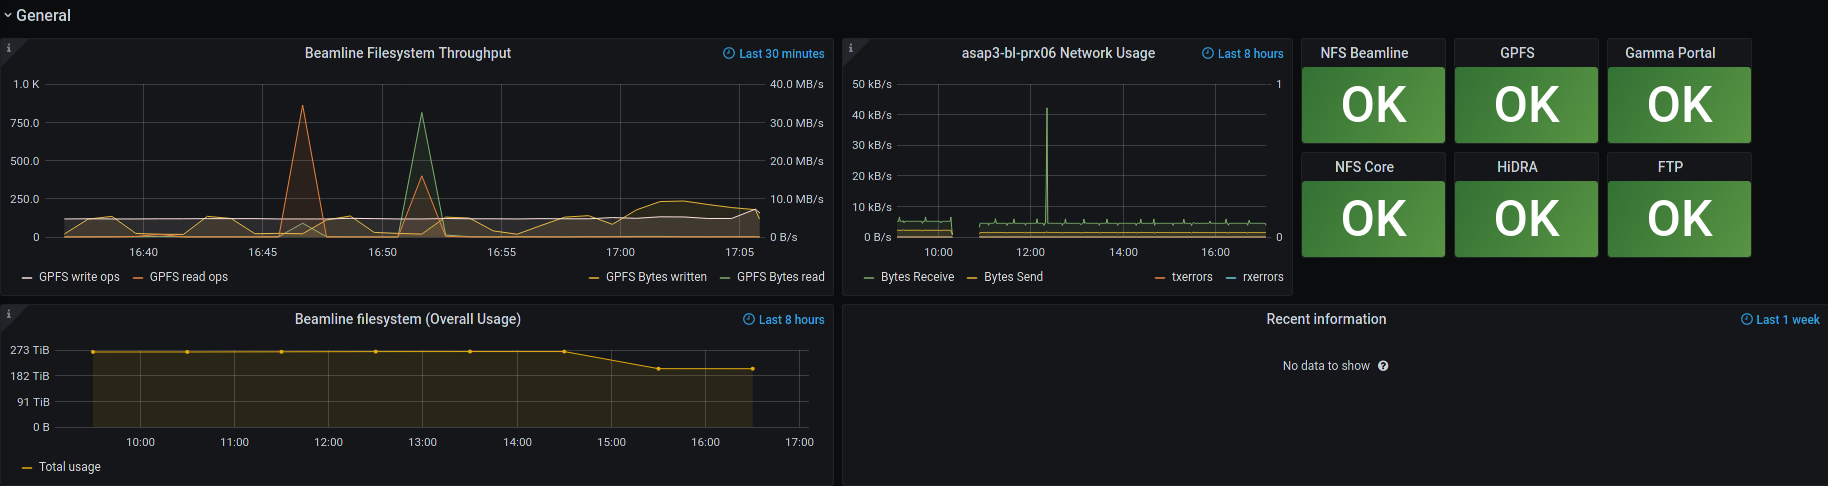Toggle the txerrors legend series
1828x486 pixels.
click(x=1191, y=277)
